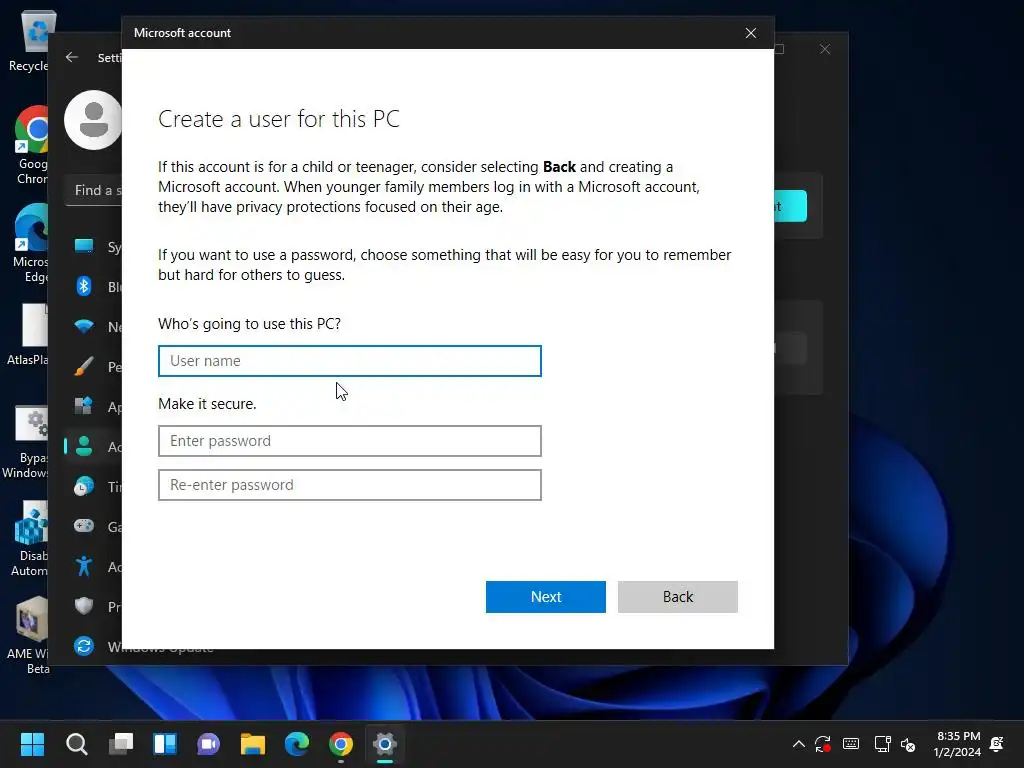Click the Find a setting search box
1024x768 pixels.
(x=93, y=191)
